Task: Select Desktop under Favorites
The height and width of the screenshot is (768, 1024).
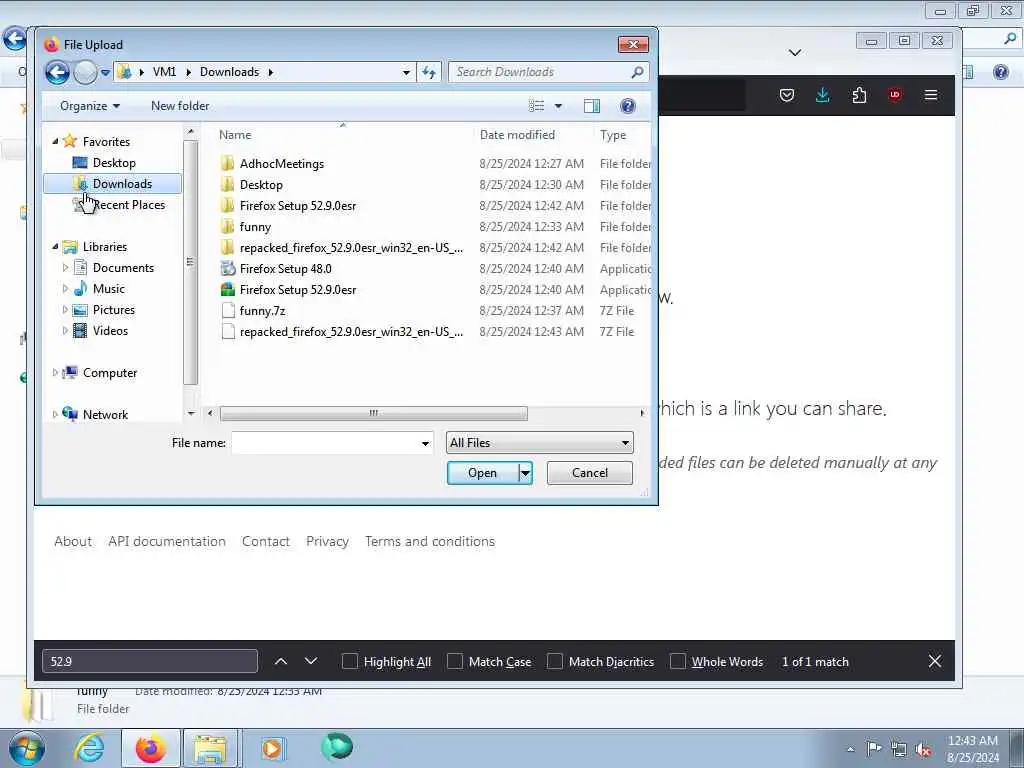Action: [114, 163]
